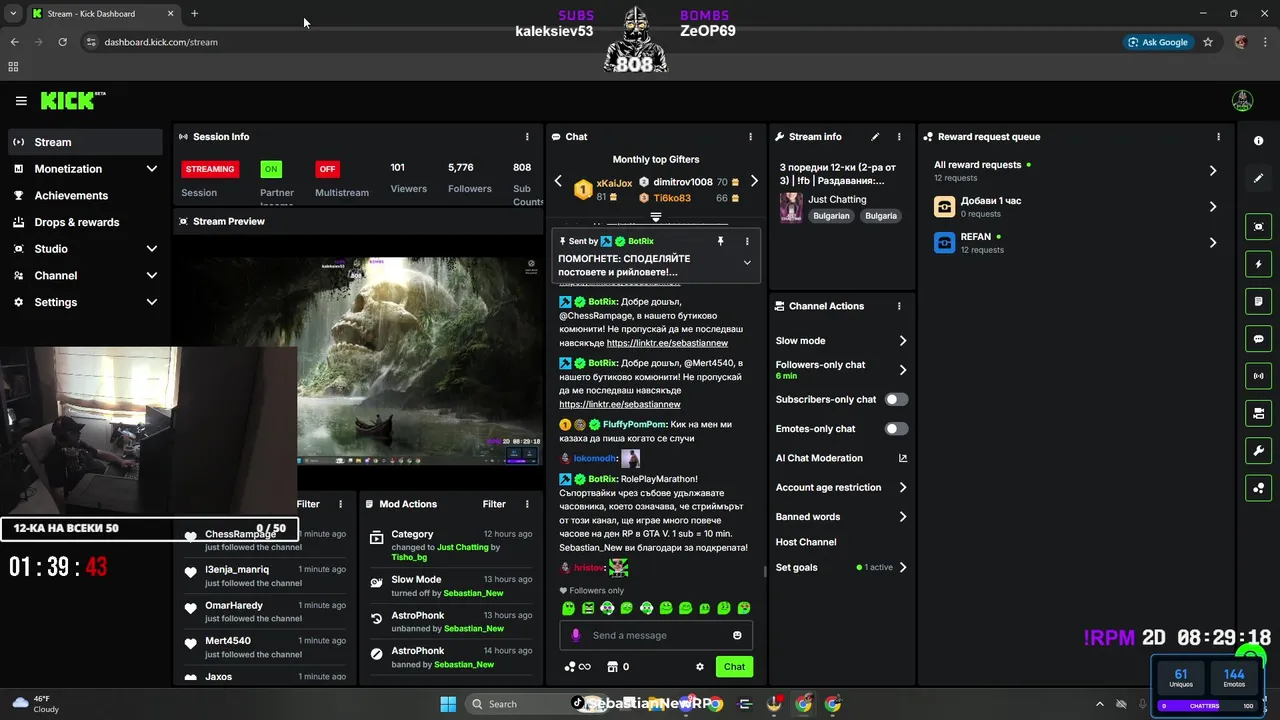Viewport: 1280px width, 720px height.
Task: Open pinned message kebab menu
Action: [747, 241]
